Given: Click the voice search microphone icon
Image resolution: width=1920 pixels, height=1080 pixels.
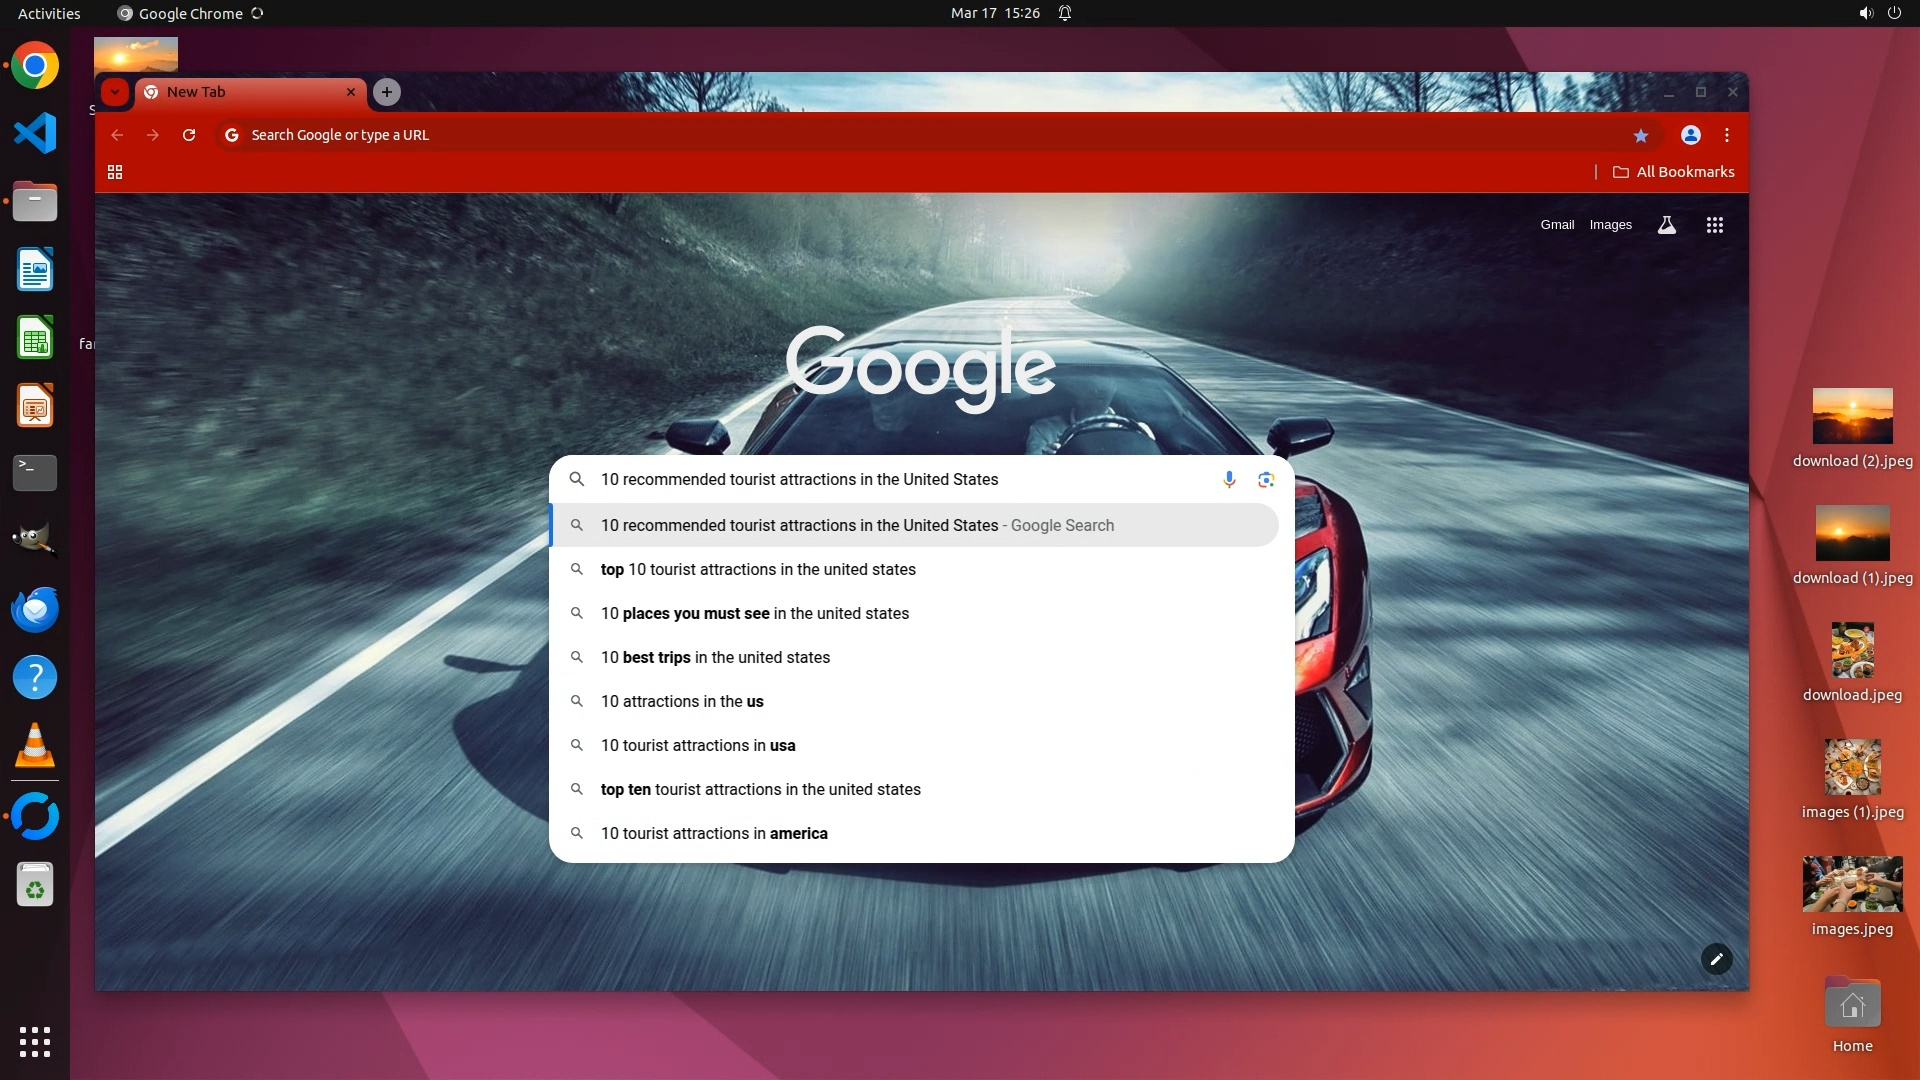Looking at the screenshot, I should pos(1229,480).
